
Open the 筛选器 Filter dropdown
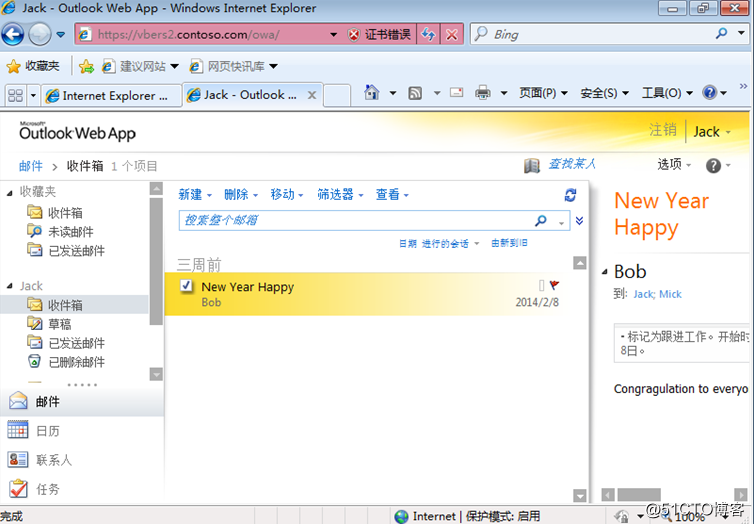click(340, 194)
